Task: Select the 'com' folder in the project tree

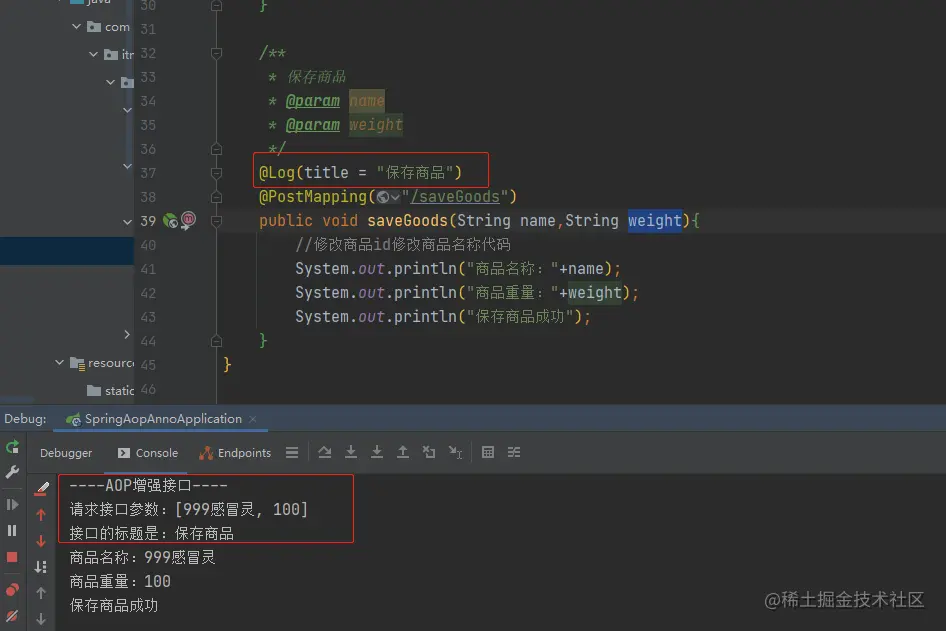Action: [x=109, y=27]
